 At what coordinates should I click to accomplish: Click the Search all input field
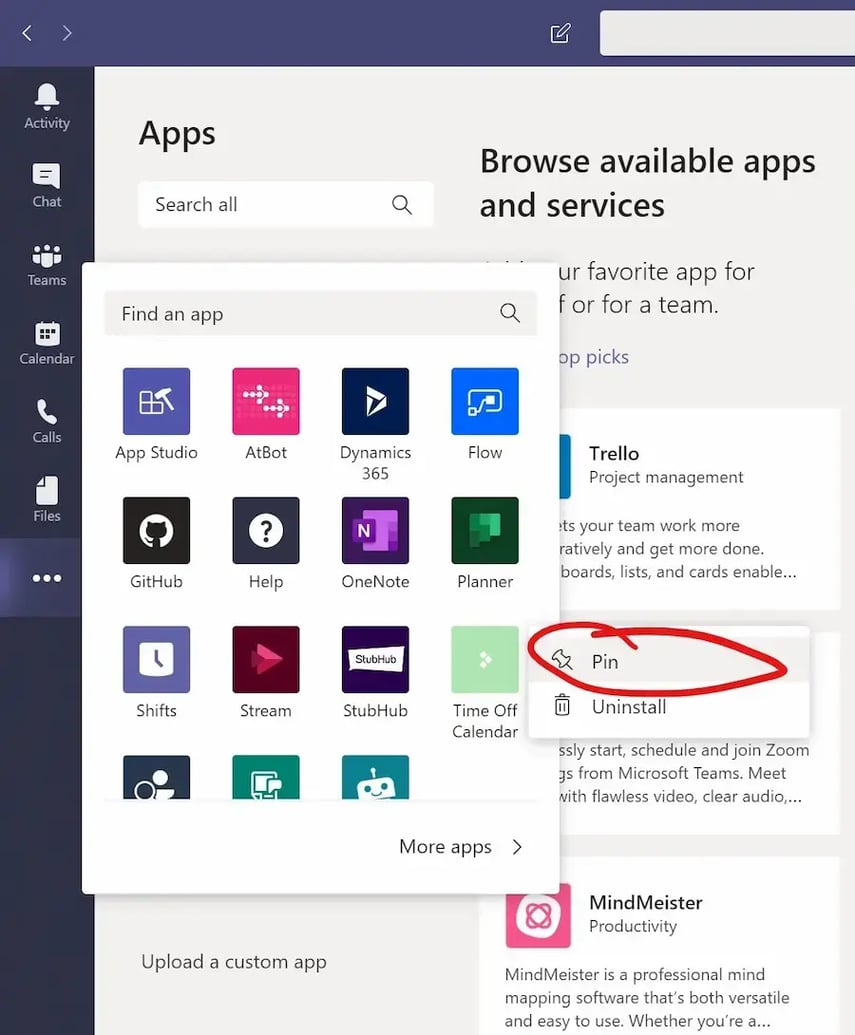[286, 205]
